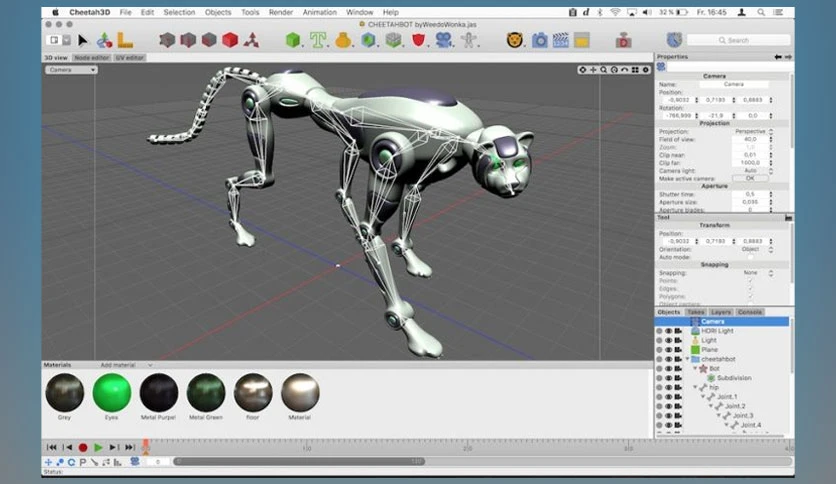The height and width of the screenshot is (484, 836).
Task: Switch to the Takes tab
Action: tap(695, 312)
